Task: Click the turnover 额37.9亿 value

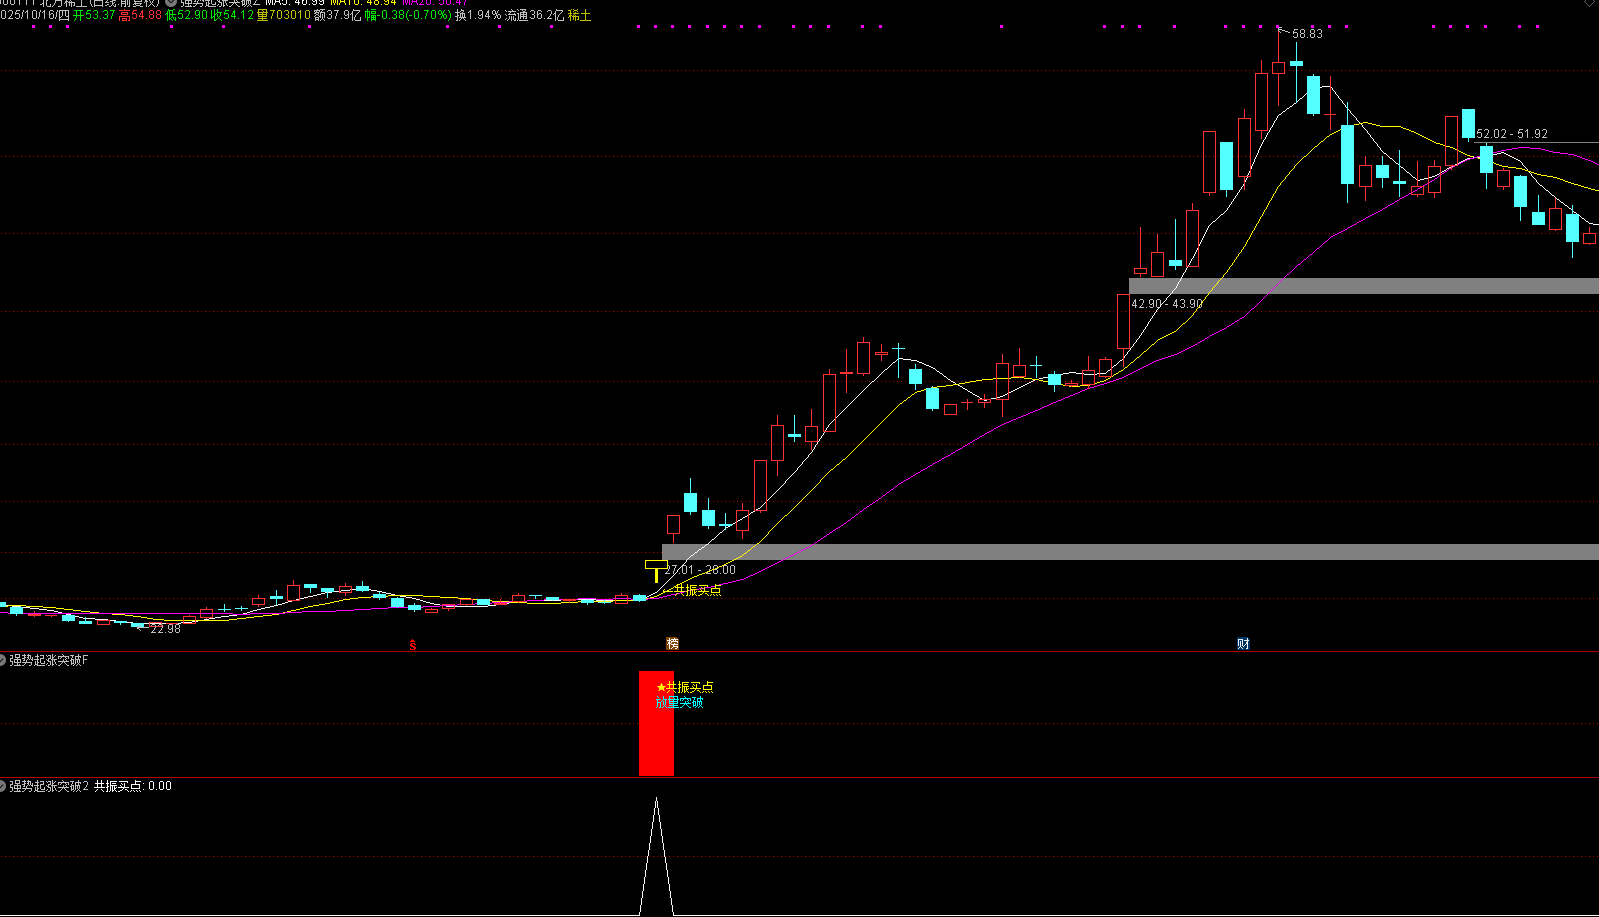Action: pyautogui.click(x=338, y=15)
